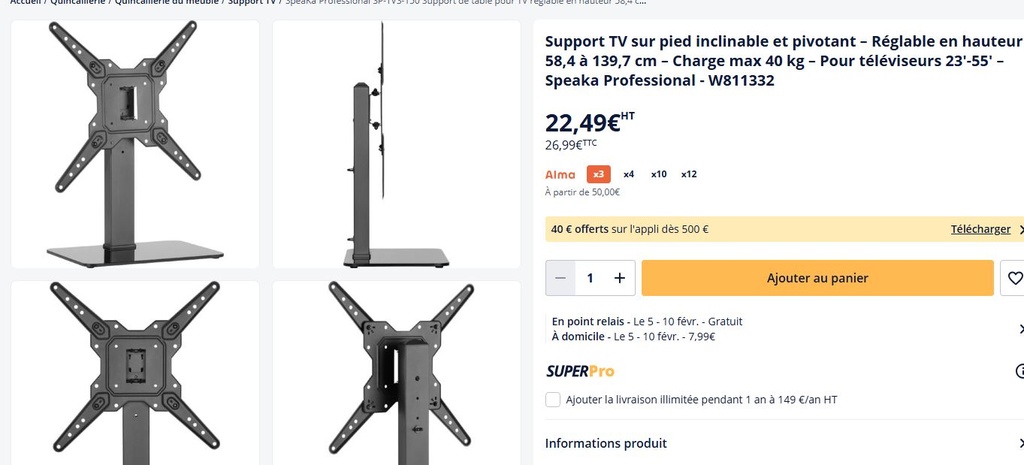The image size is (1024, 465).
Task: Select Alma x4 installment option
Action: [x=628, y=174]
